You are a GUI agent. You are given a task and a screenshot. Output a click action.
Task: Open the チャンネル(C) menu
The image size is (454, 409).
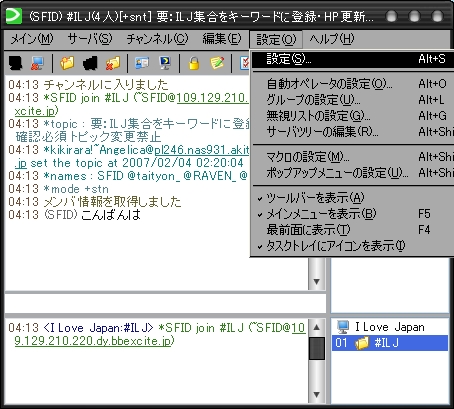click(157, 39)
